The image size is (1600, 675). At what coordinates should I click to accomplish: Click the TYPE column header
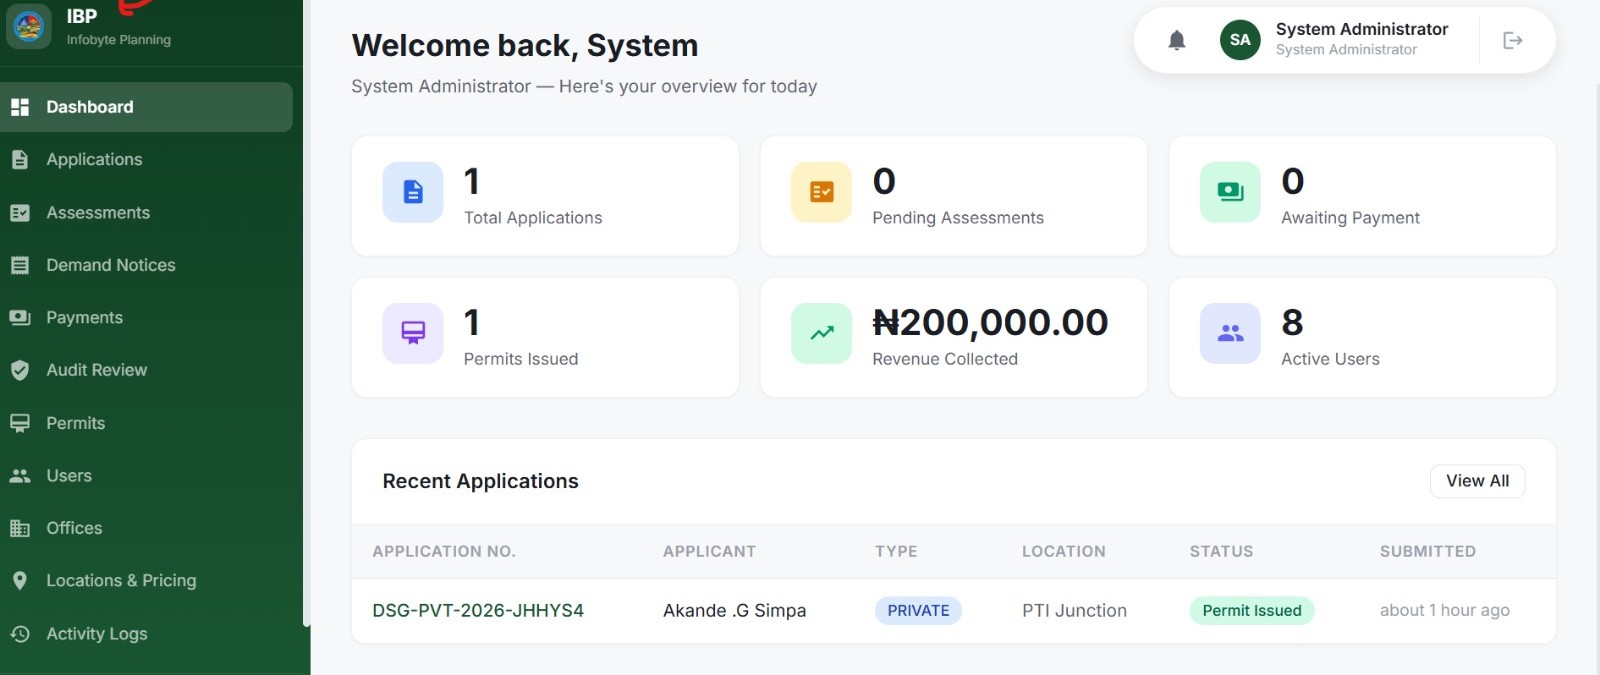click(x=896, y=552)
